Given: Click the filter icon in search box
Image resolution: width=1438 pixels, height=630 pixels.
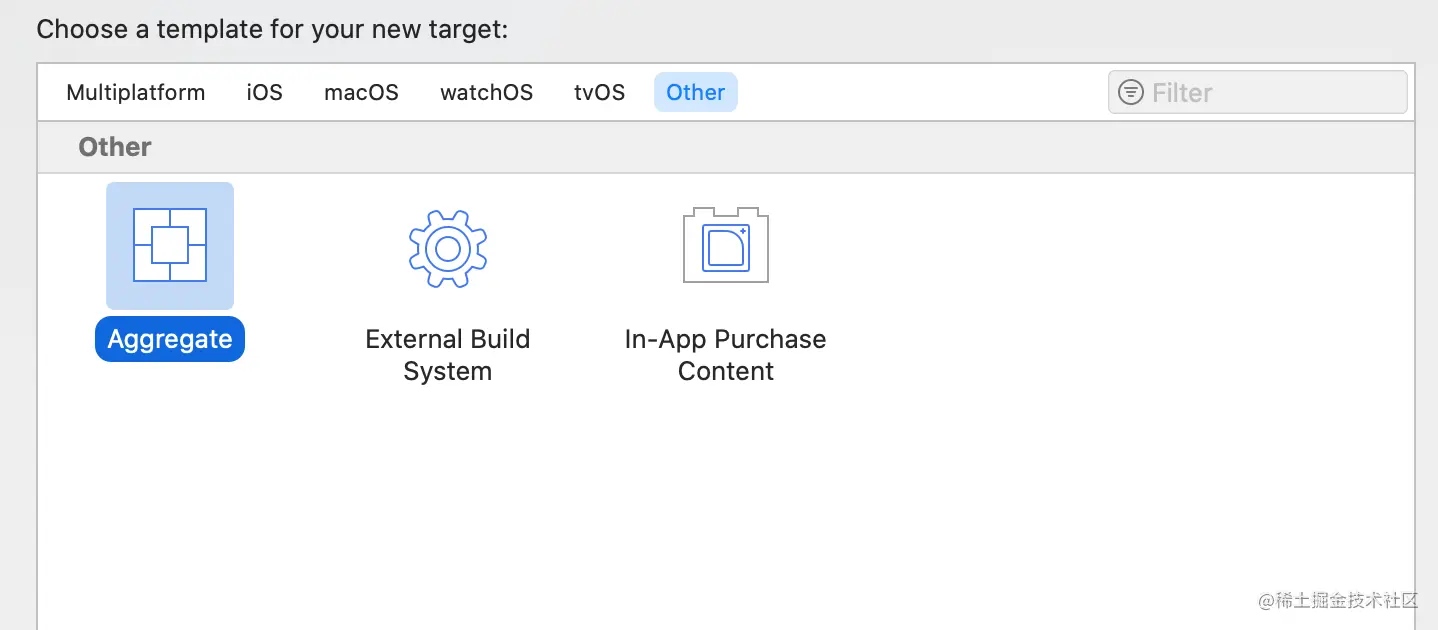Looking at the screenshot, I should click(1131, 93).
